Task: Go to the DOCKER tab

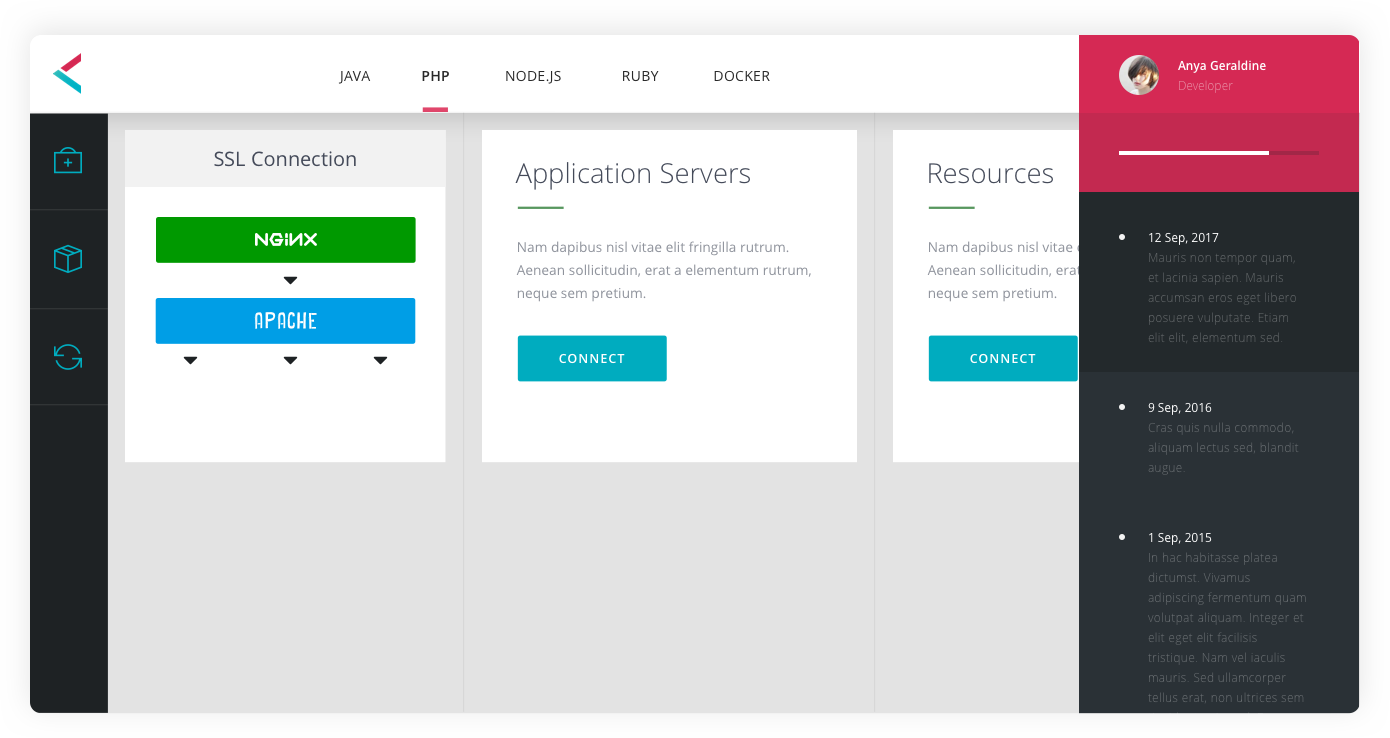Action: 741,76
